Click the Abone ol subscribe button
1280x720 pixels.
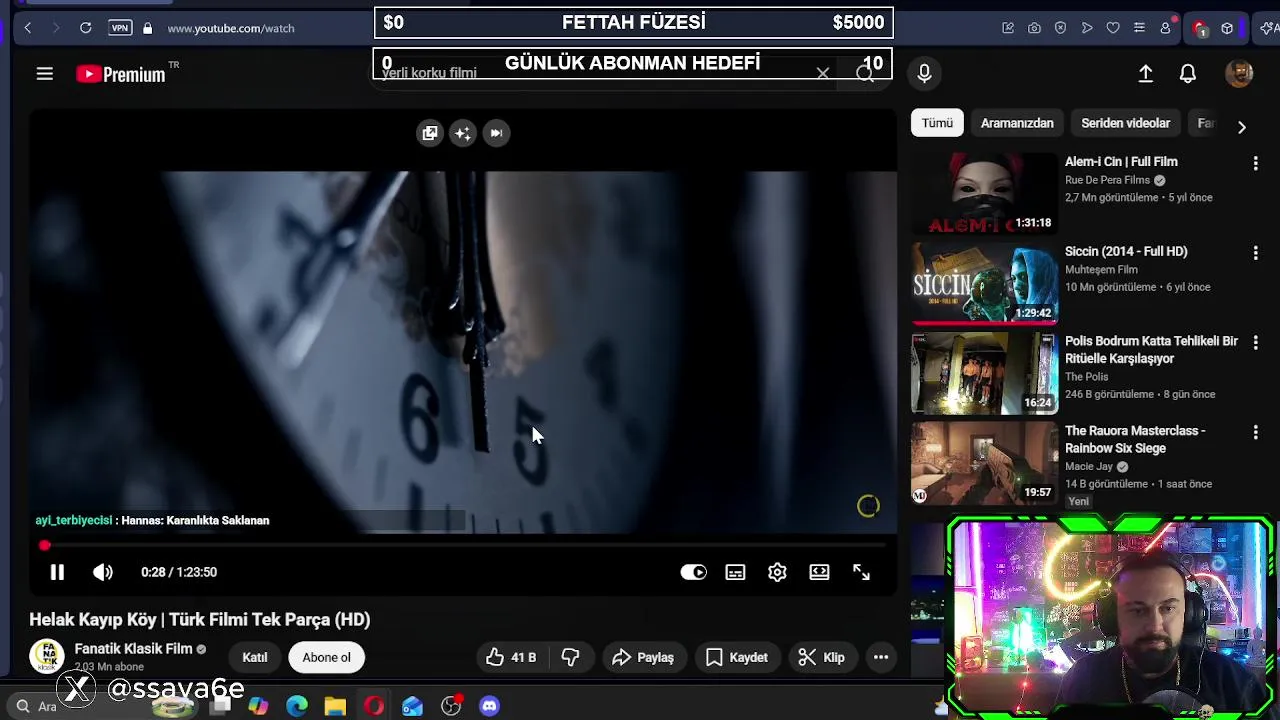(x=327, y=657)
